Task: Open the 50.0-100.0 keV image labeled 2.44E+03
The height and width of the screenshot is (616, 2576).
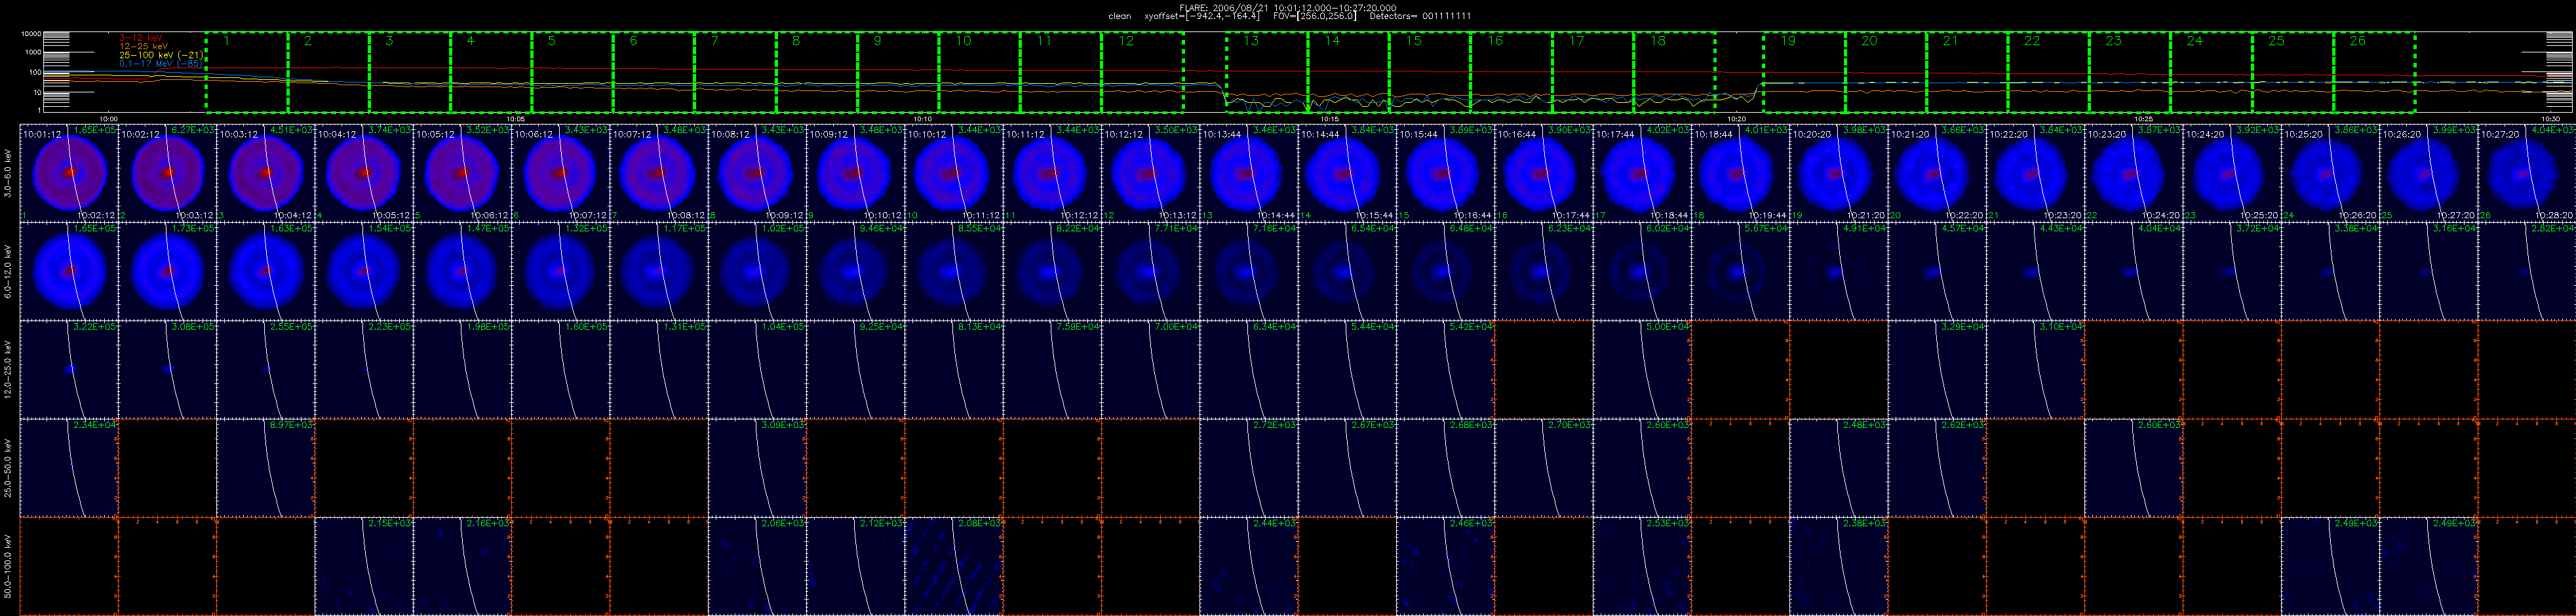Action: pos(1248,565)
